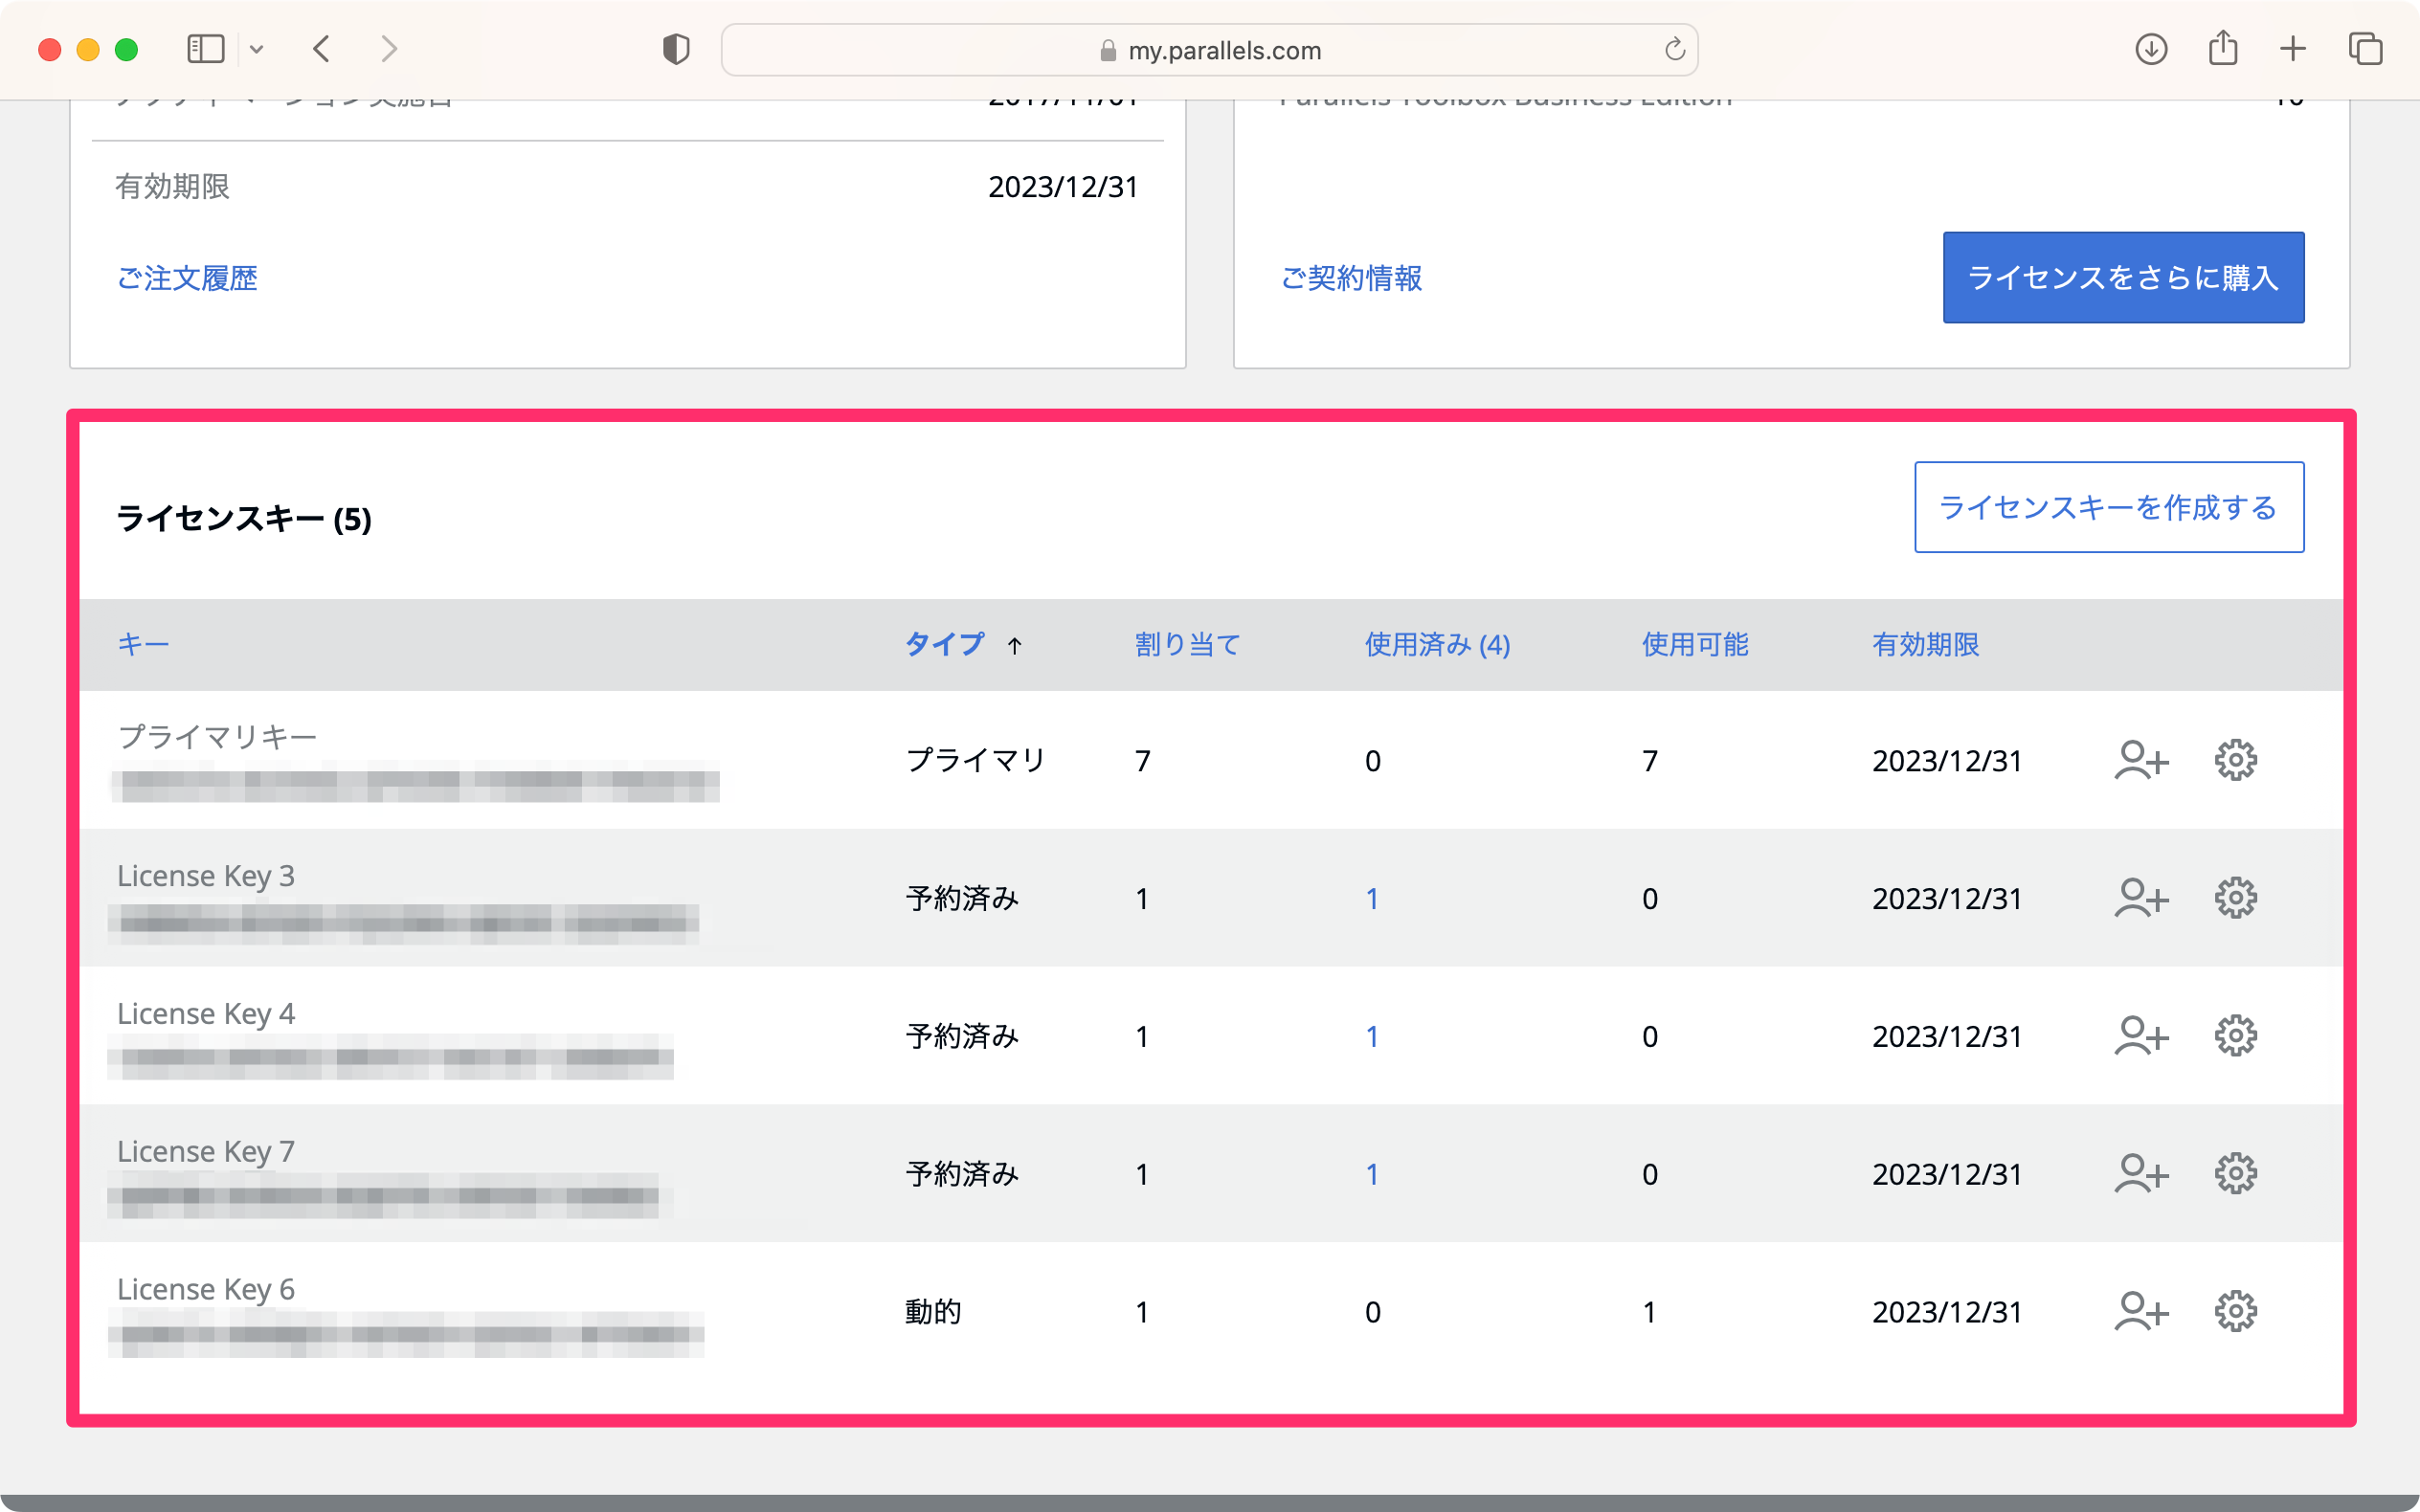Click 有効期限 label in the top card

(x=172, y=187)
